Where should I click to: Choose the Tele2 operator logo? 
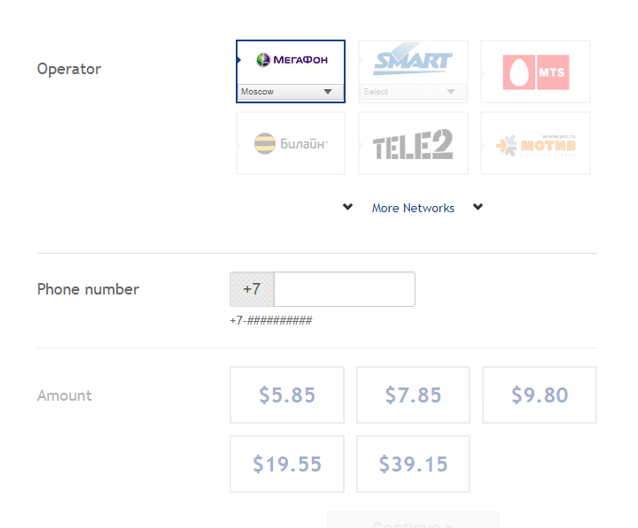(413, 144)
